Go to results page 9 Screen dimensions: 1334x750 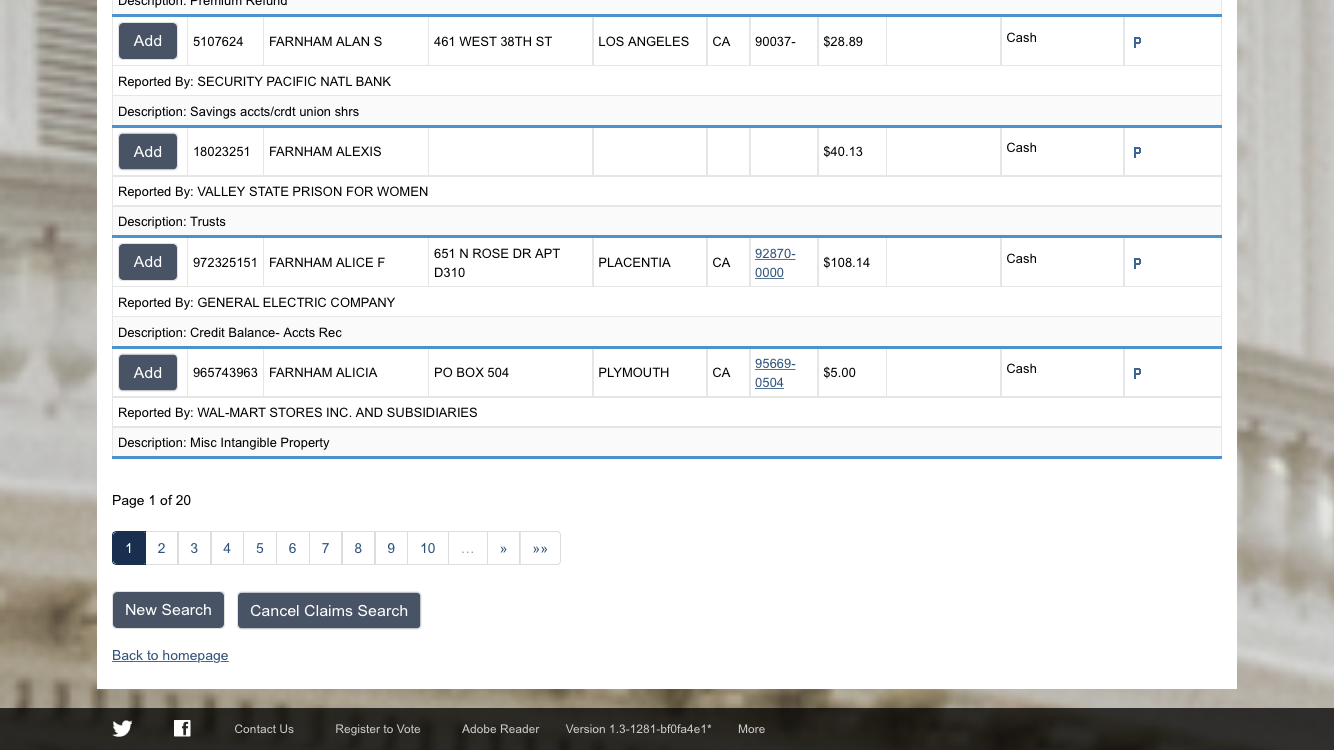pos(391,548)
